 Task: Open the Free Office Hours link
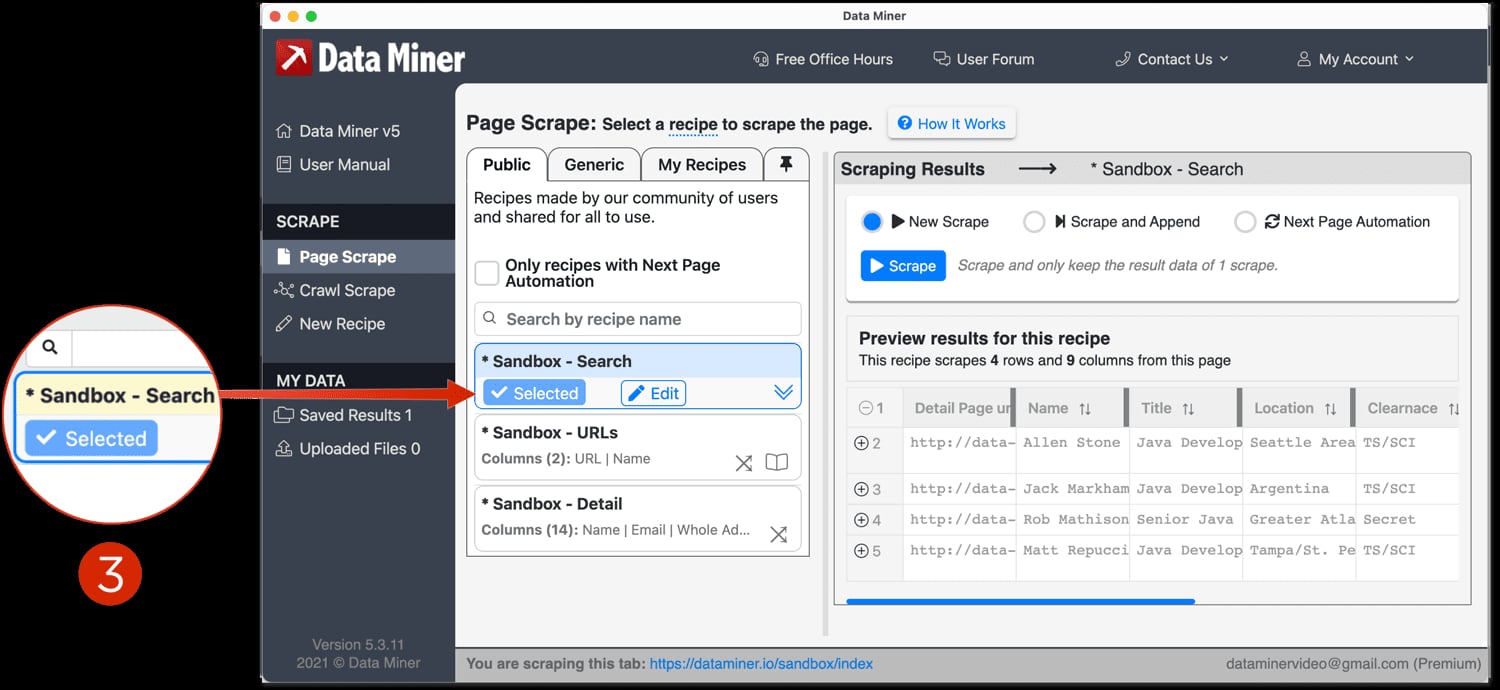click(823, 59)
